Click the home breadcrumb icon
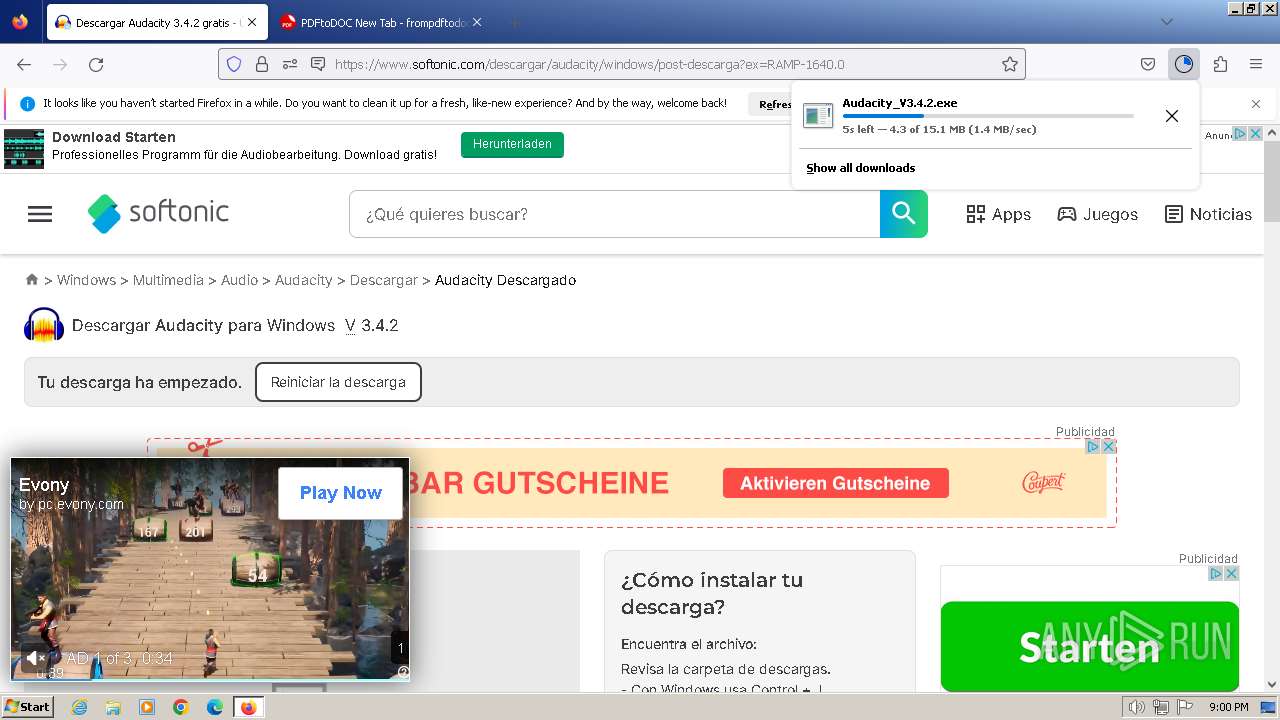The image size is (1280, 720). [x=32, y=280]
